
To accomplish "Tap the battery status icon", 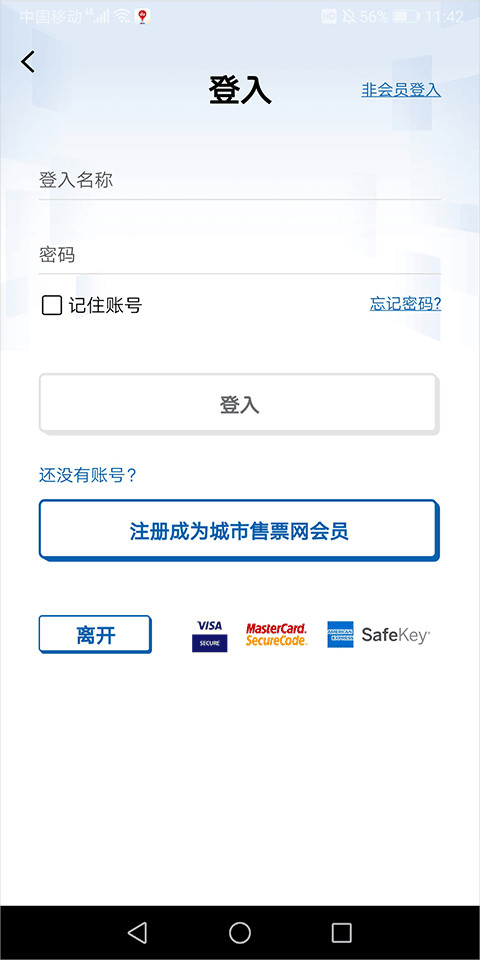I will coord(406,17).
